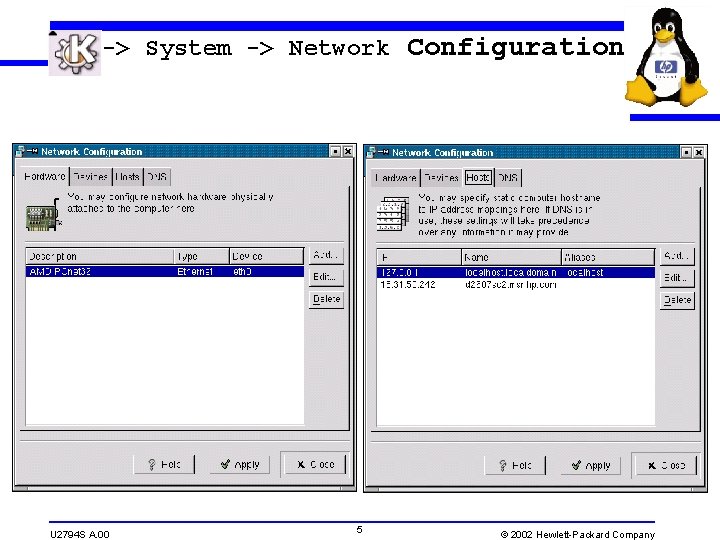The width and height of the screenshot is (720, 540).
Task: Click the Ethernet type cell
Action: tap(195, 272)
